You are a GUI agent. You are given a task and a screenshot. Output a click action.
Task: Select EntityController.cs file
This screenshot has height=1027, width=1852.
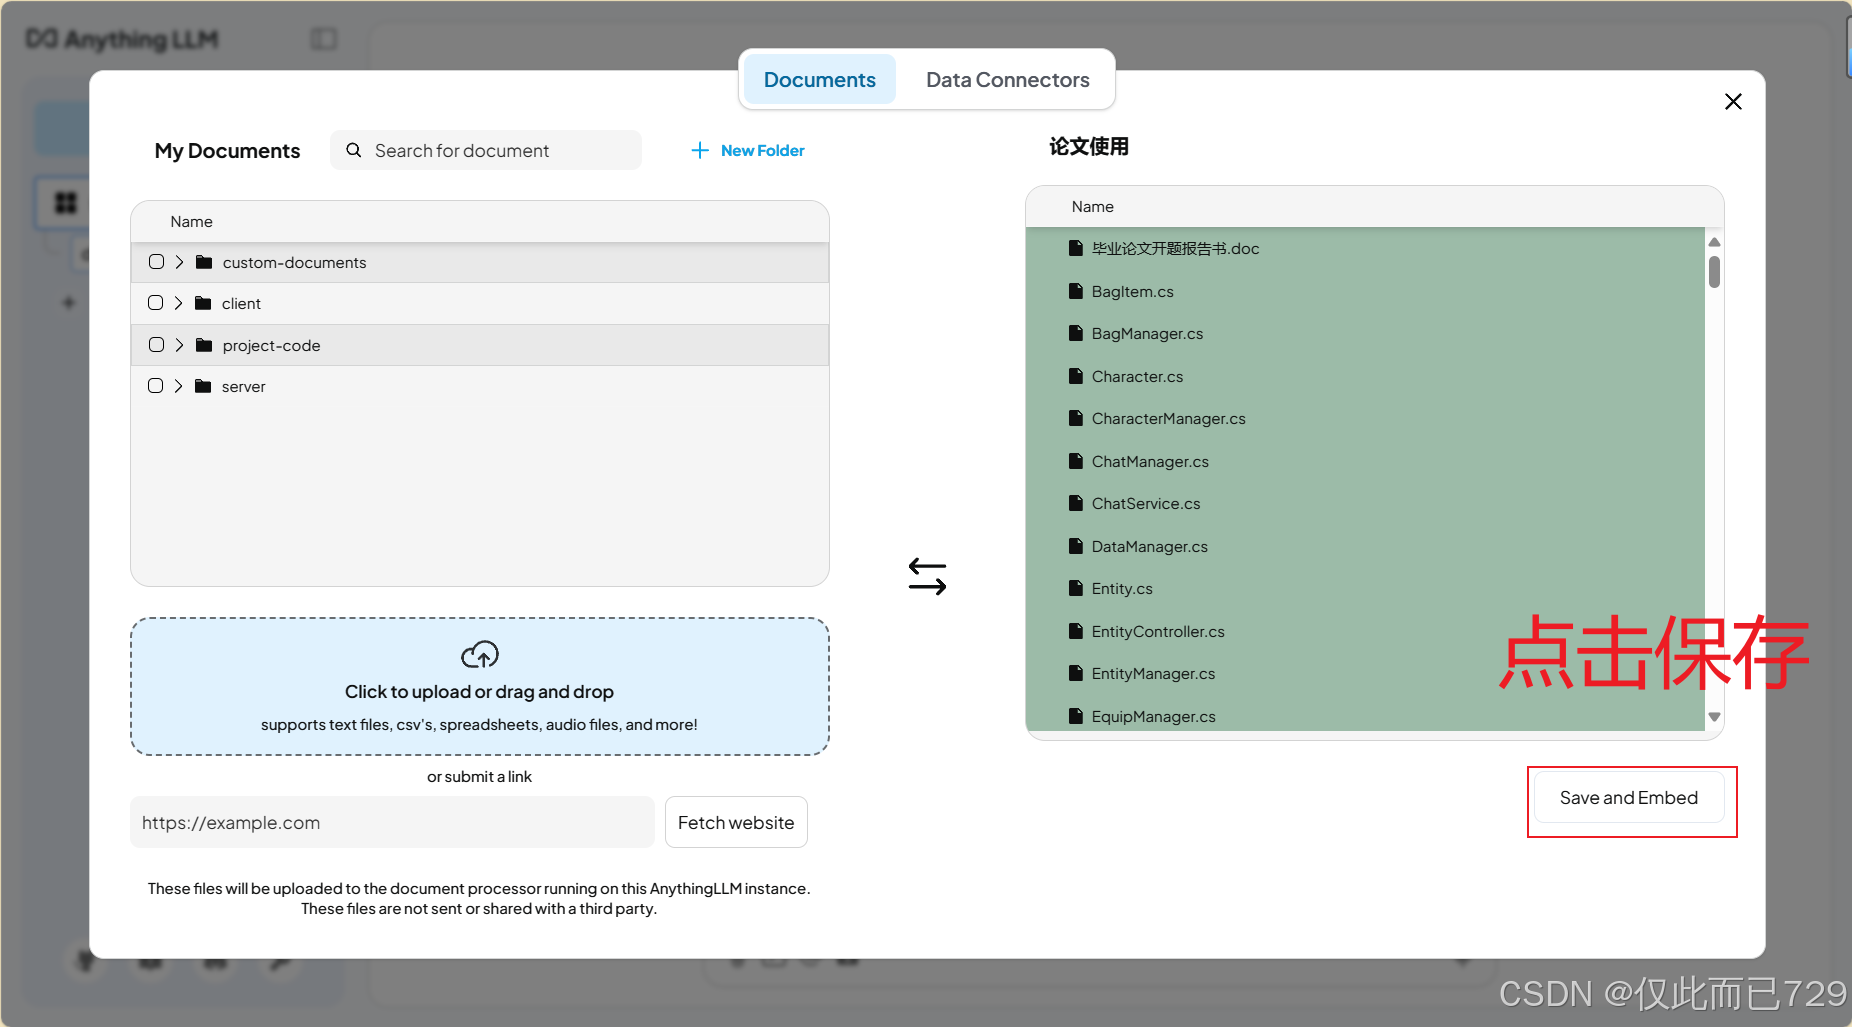coord(1158,632)
